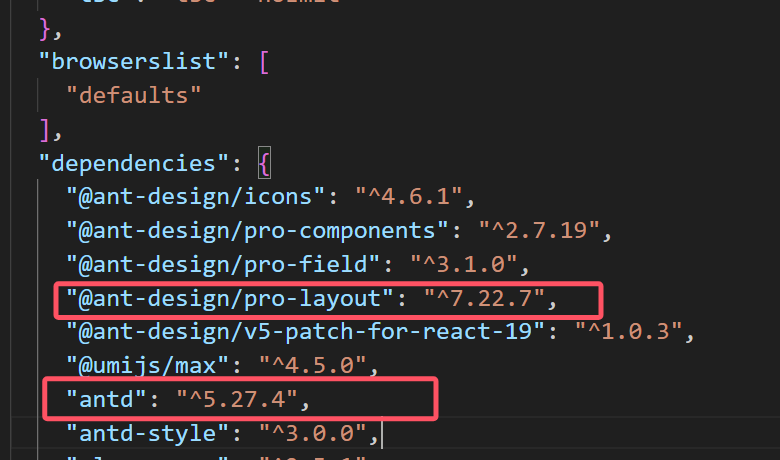Click the "dependencies" key
Viewport: 780px width, 460px height.
pos(134,163)
